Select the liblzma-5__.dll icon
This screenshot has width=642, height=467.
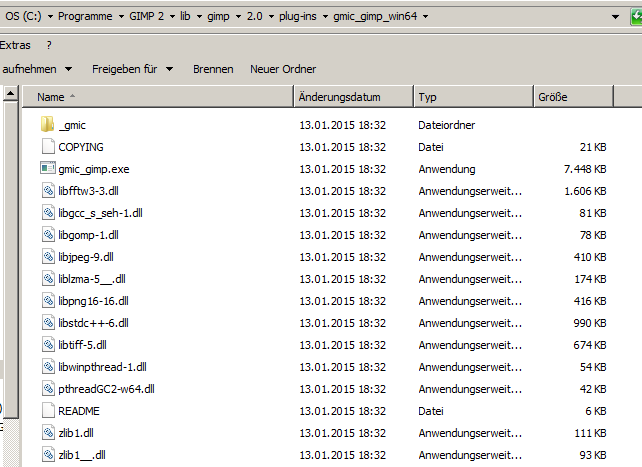coord(48,279)
